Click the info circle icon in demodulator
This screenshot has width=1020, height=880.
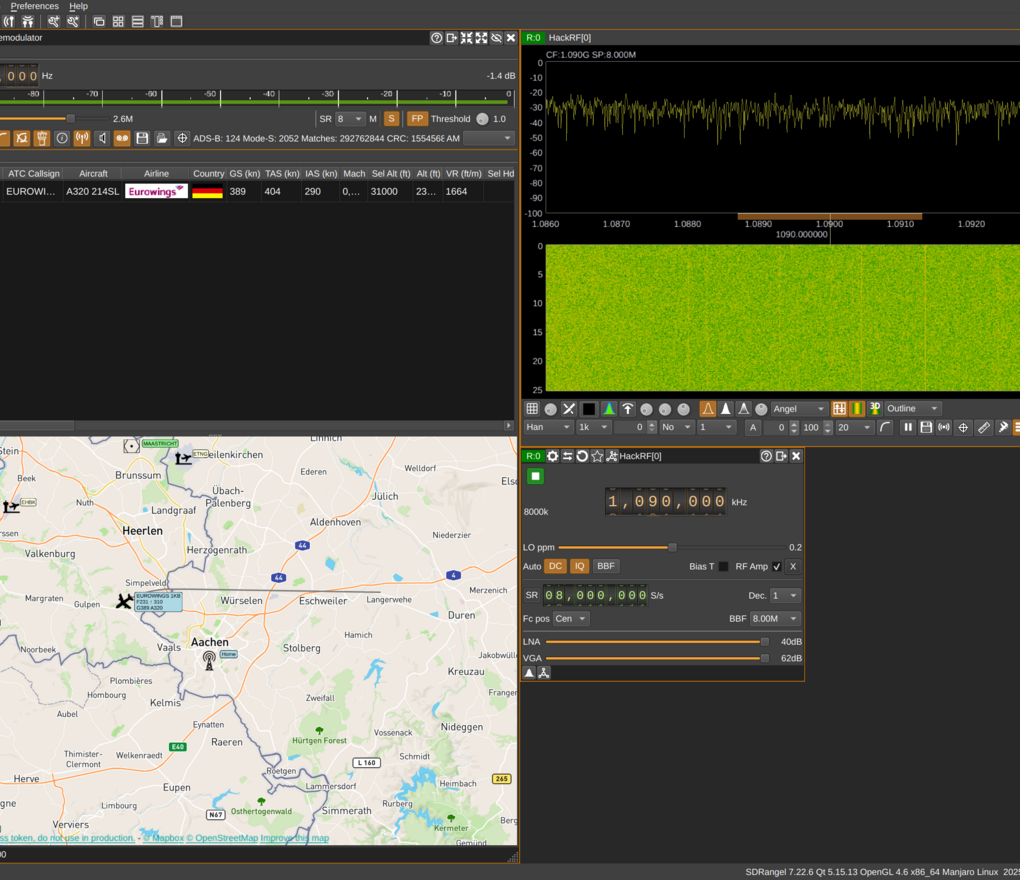pyautogui.click(x=62, y=138)
